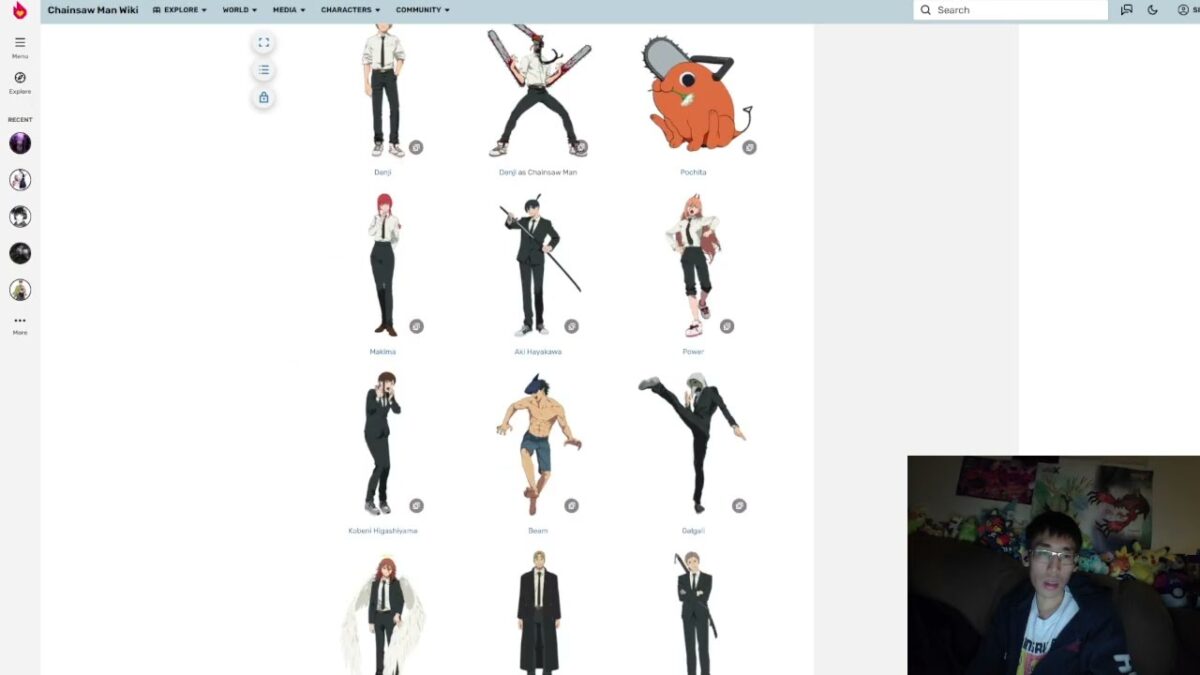This screenshot has width=1200, height=675.
Task: Open the Chainsaw Man Wiki title link
Action: point(93,10)
